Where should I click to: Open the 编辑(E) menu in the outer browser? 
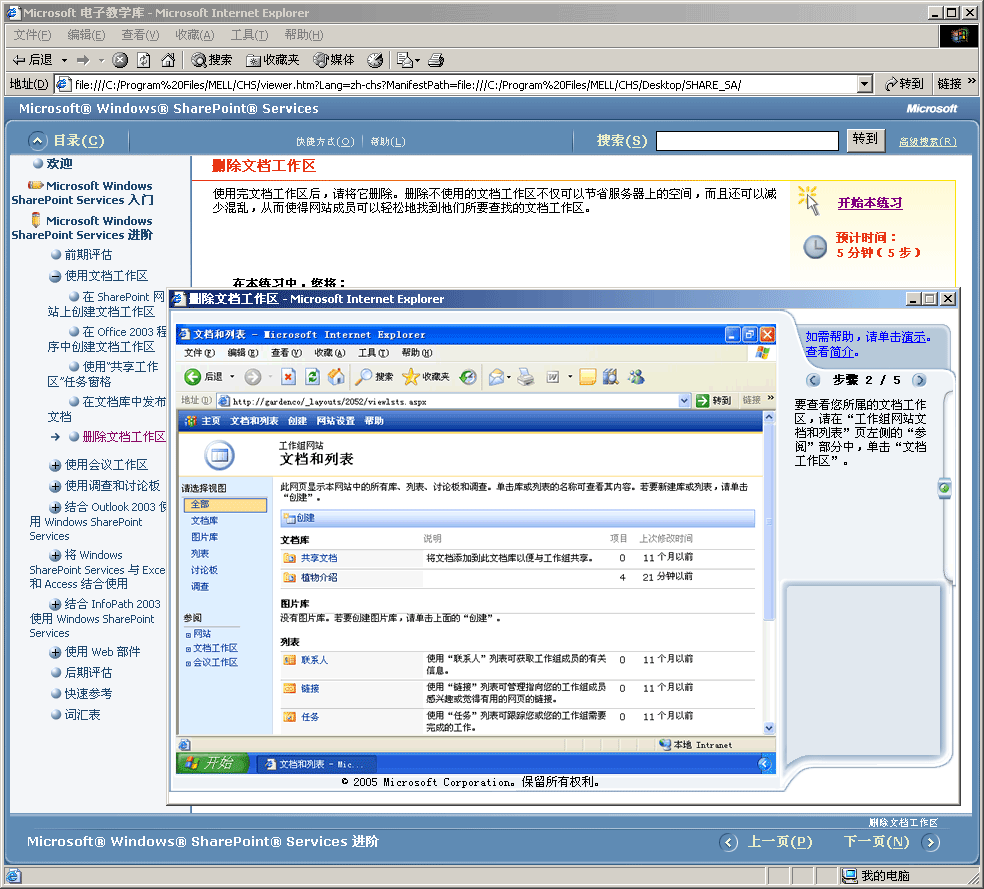(87, 35)
